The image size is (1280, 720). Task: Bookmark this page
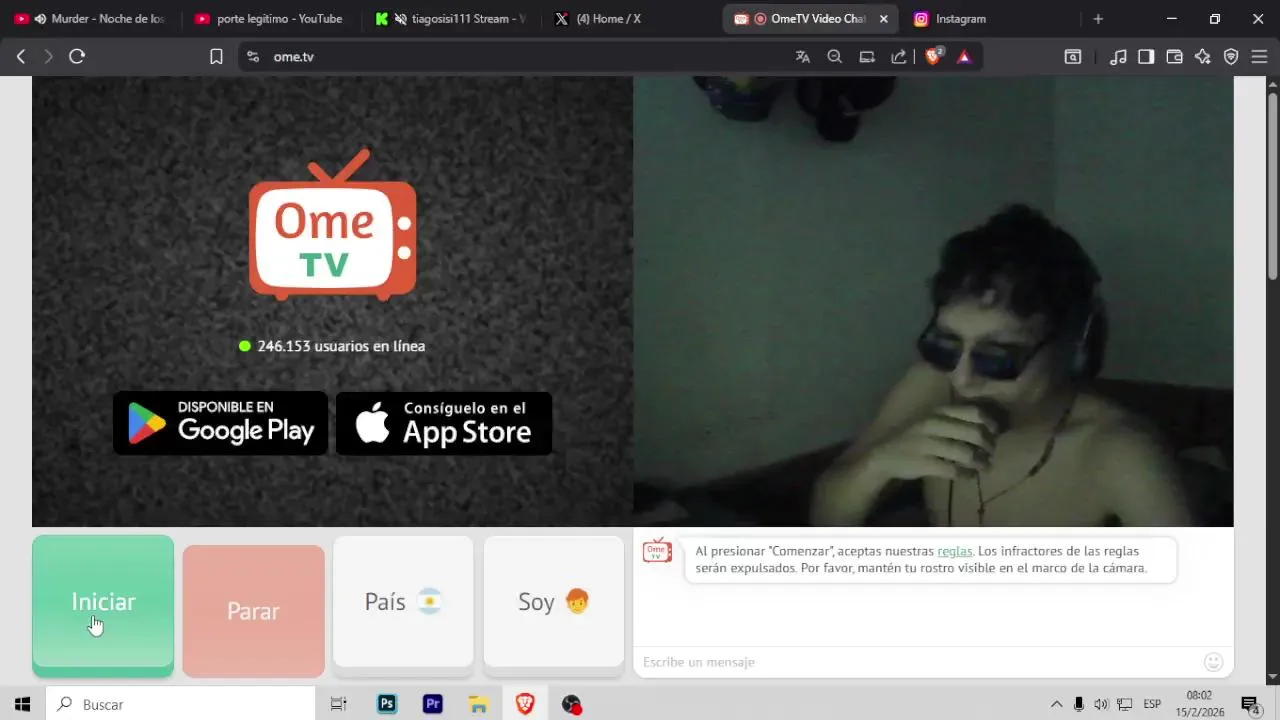(216, 57)
